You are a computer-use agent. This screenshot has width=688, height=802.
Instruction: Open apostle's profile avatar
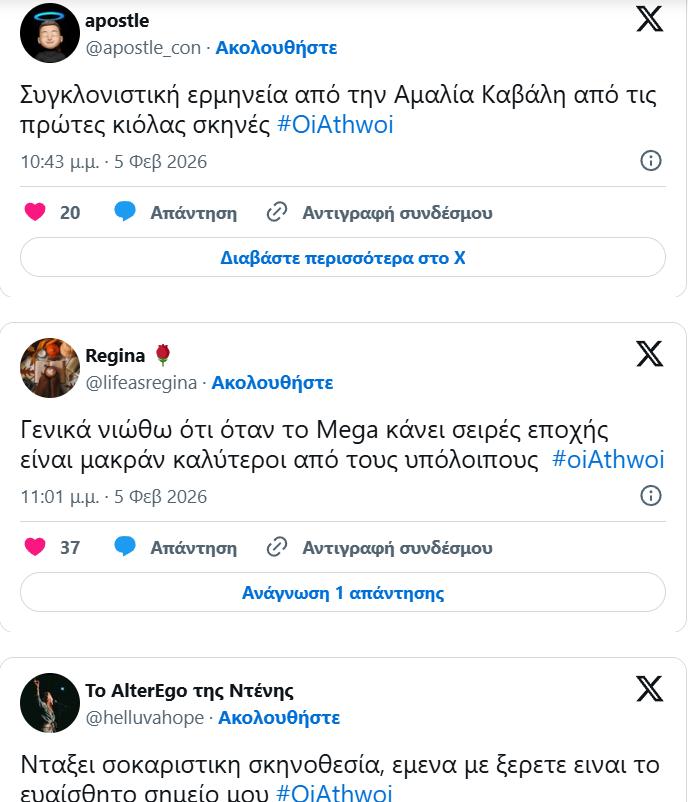click(50, 33)
